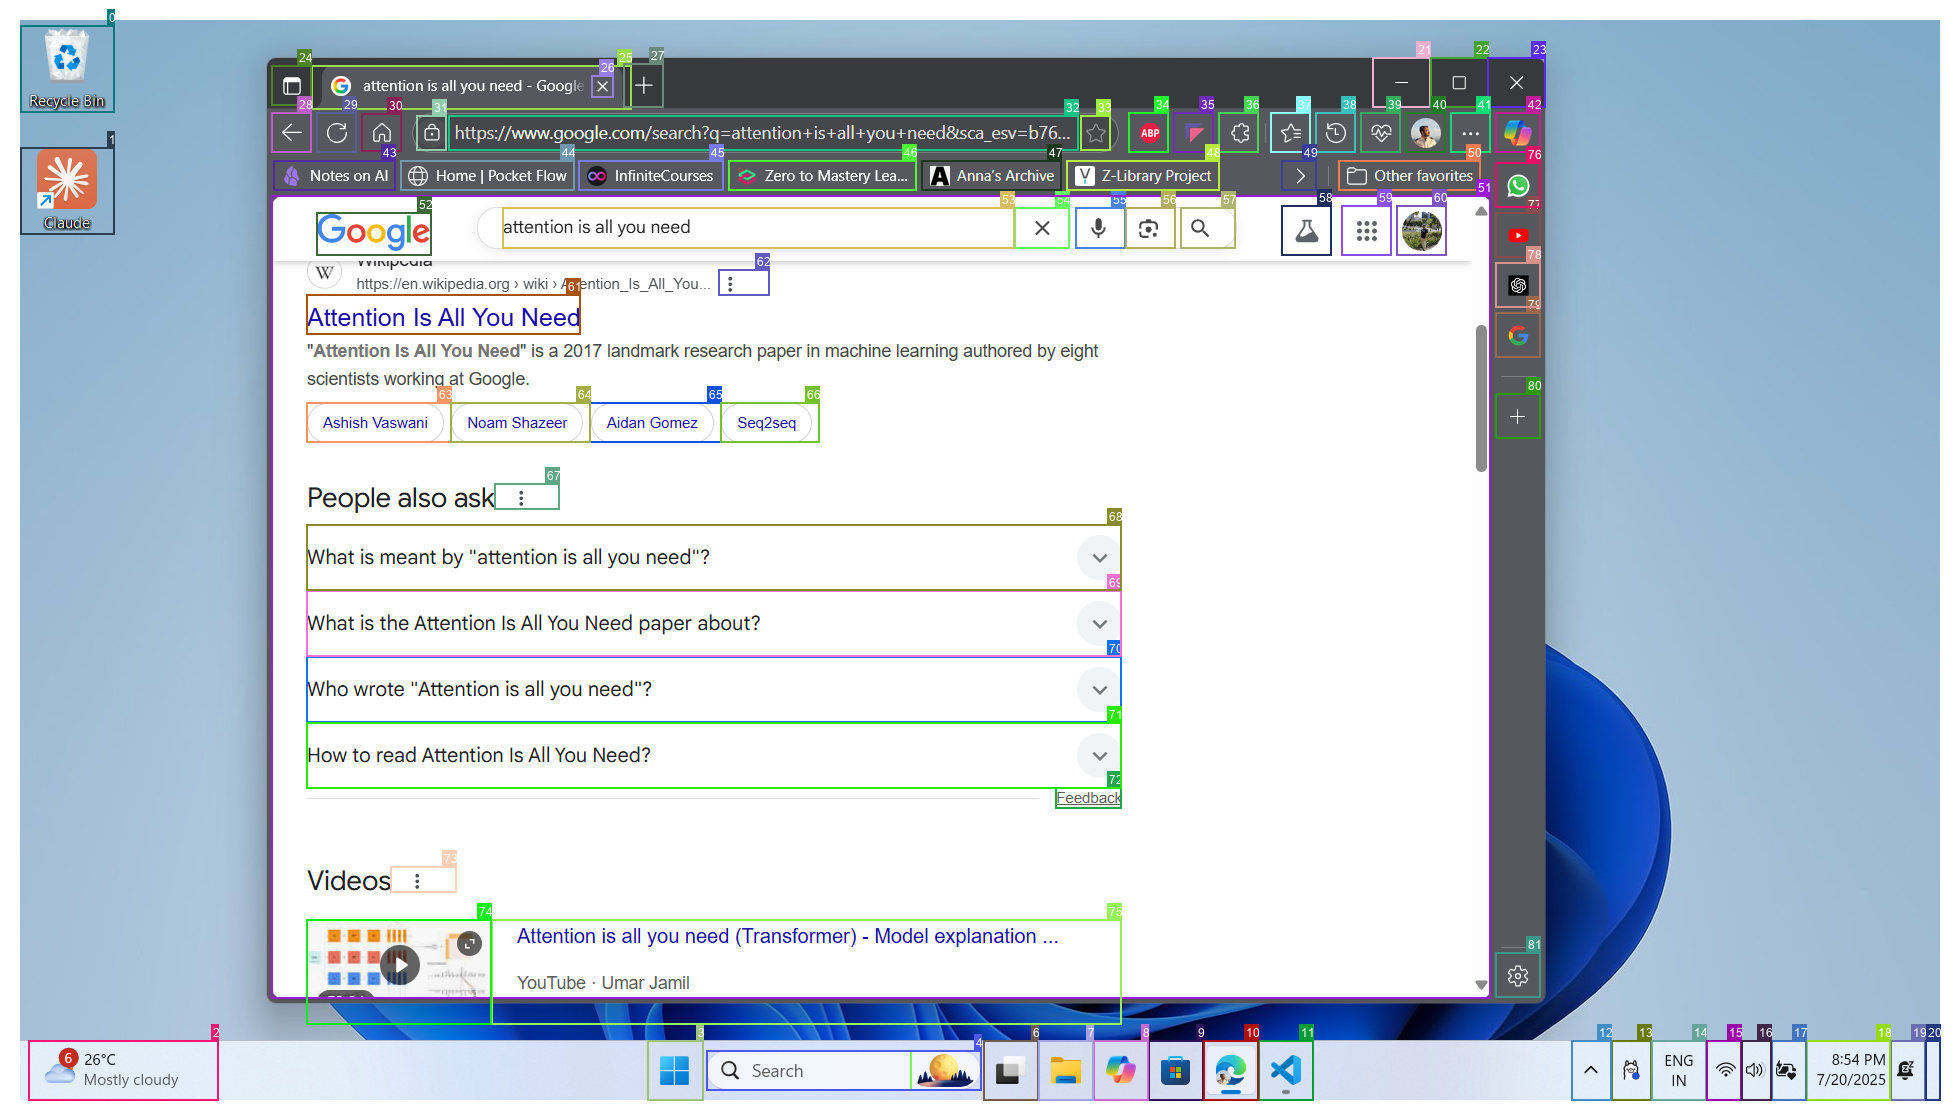Open ChatGPT in Edge sidebar

[1518, 285]
